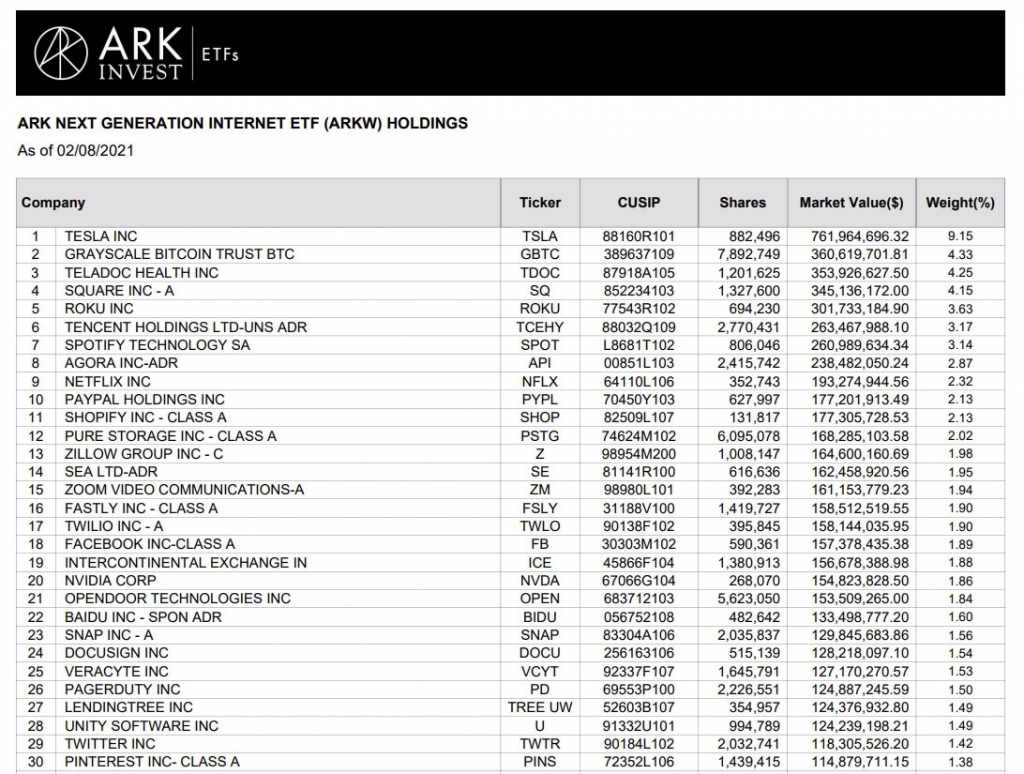1024x774 pixels.
Task: Click the ROKU ticker cell
Action: (540, 309)
